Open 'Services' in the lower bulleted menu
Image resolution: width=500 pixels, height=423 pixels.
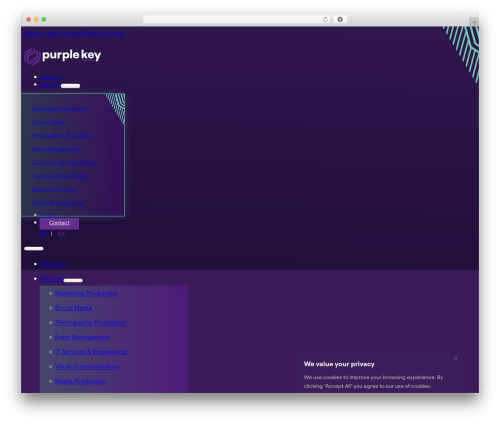pyautogui.click(x=51, y=279)
